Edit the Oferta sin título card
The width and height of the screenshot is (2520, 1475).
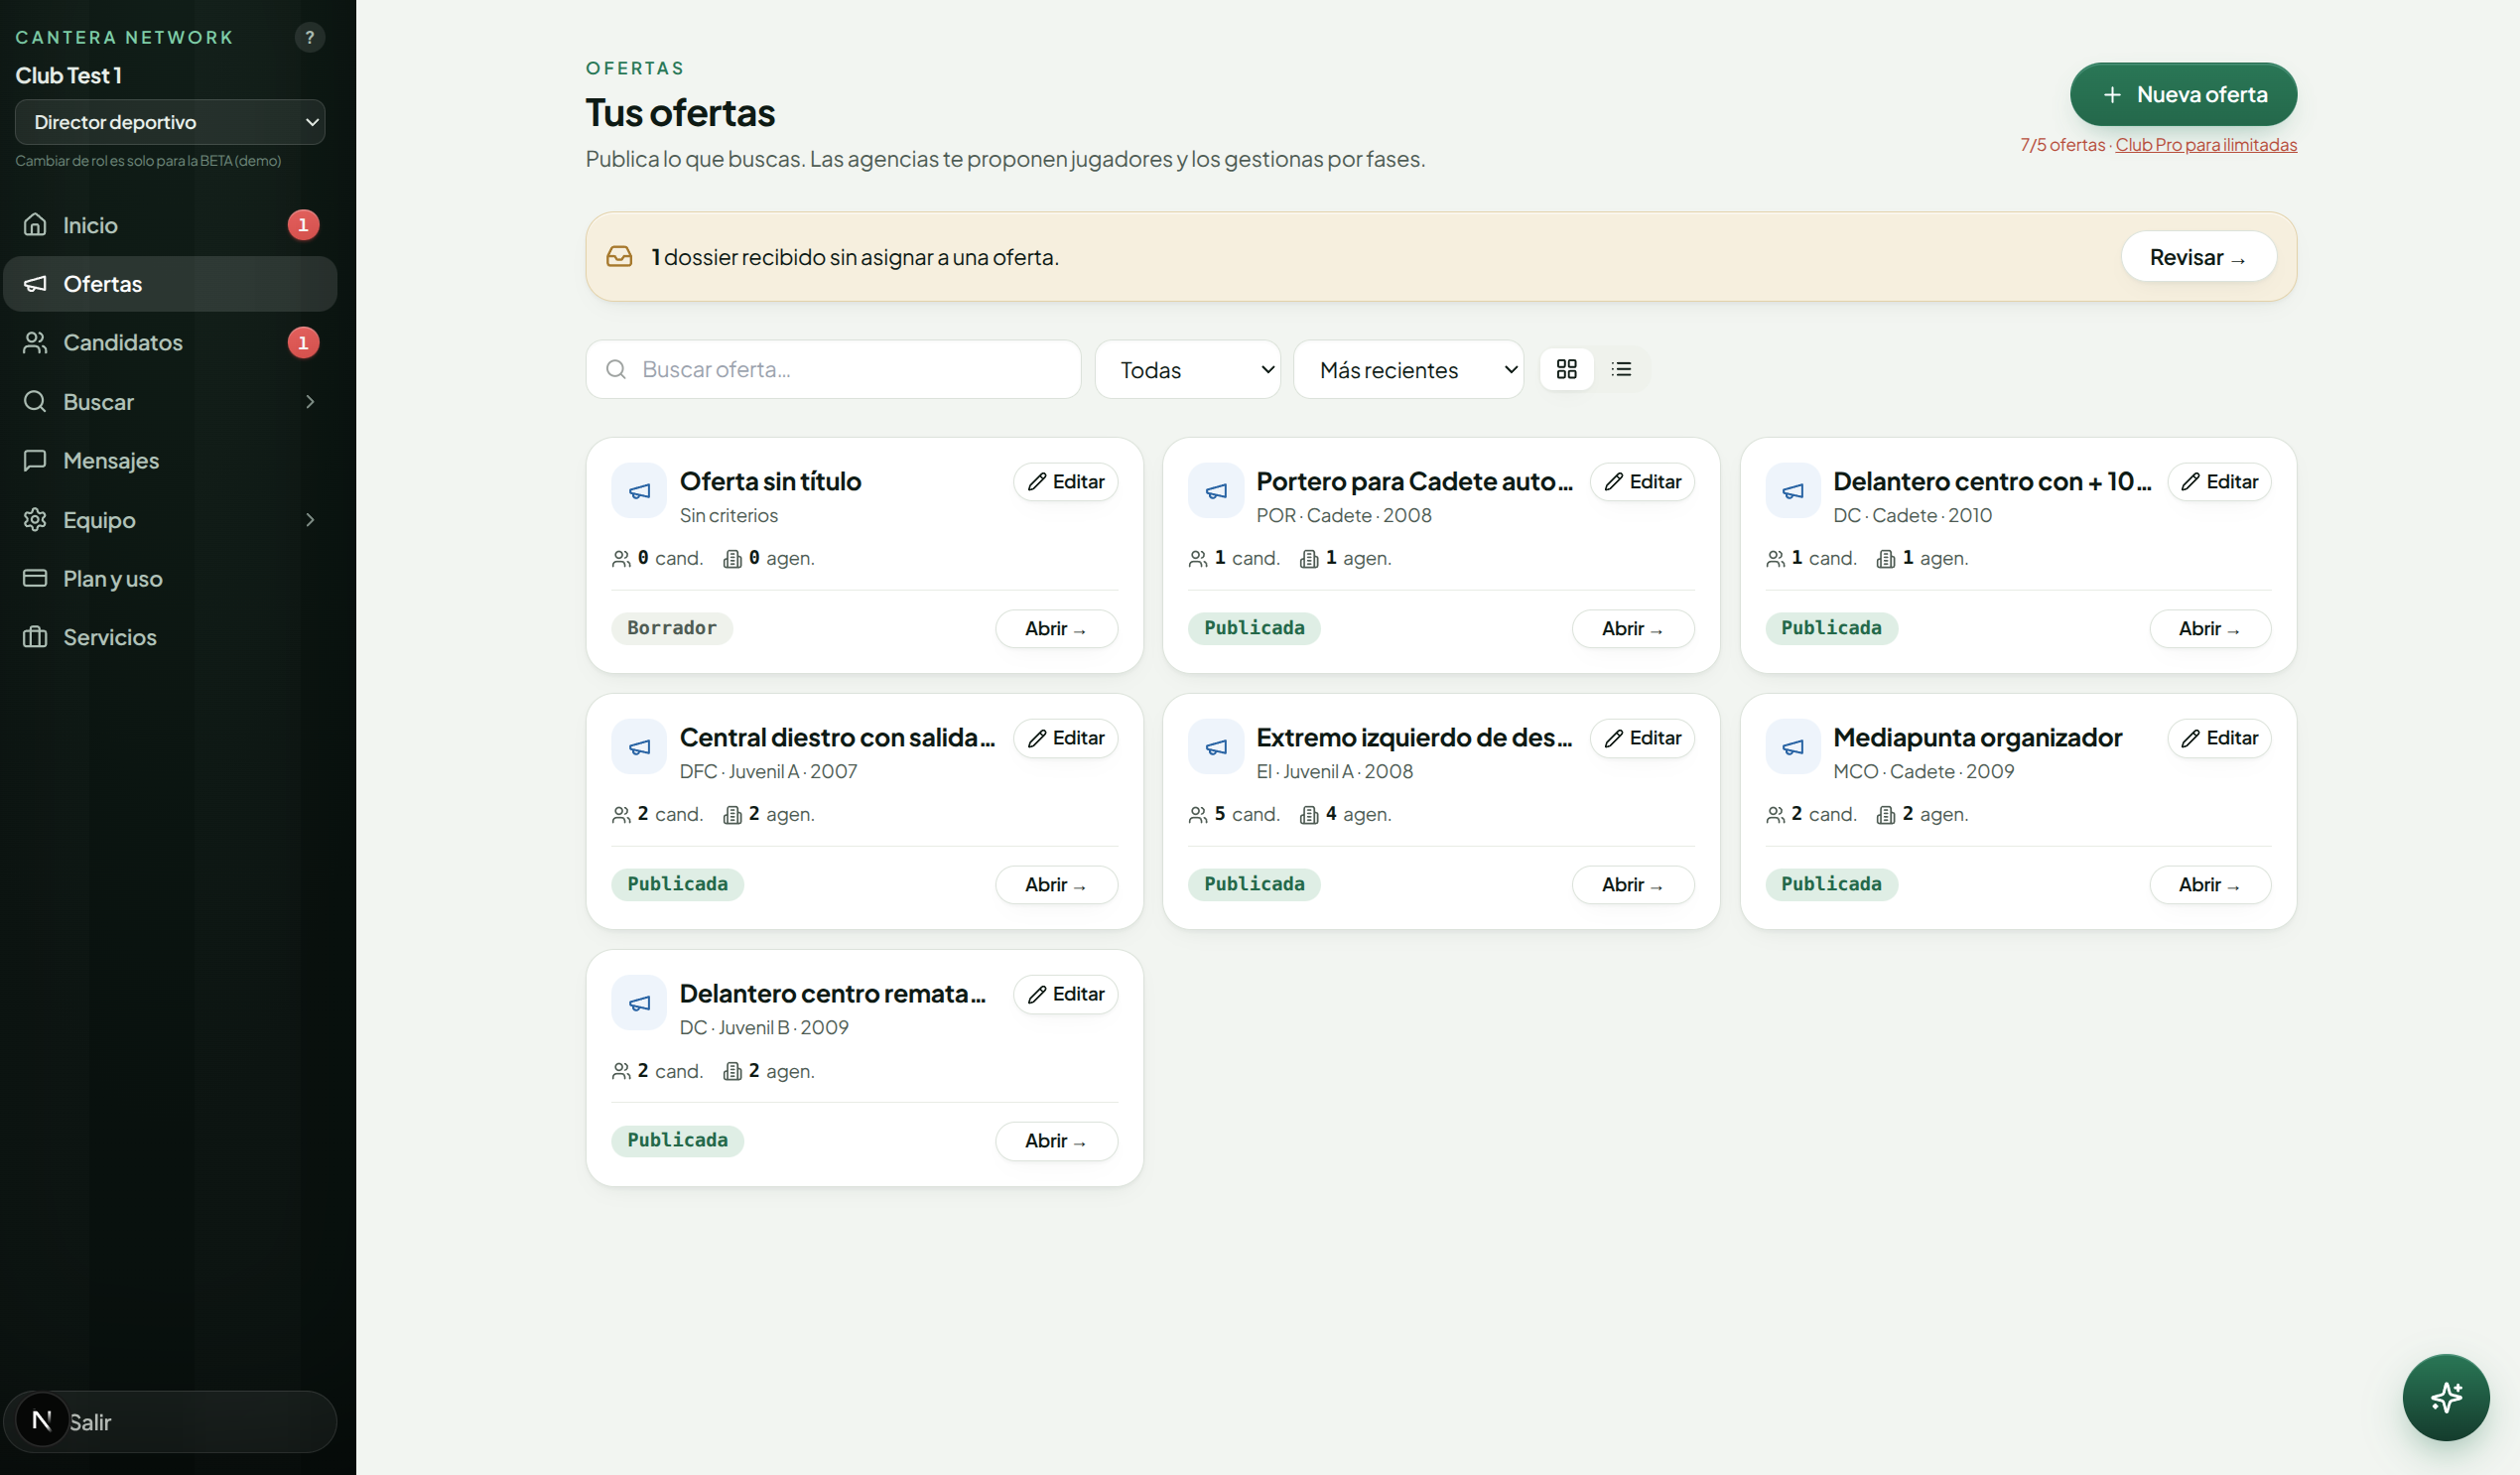(1065, 482)
